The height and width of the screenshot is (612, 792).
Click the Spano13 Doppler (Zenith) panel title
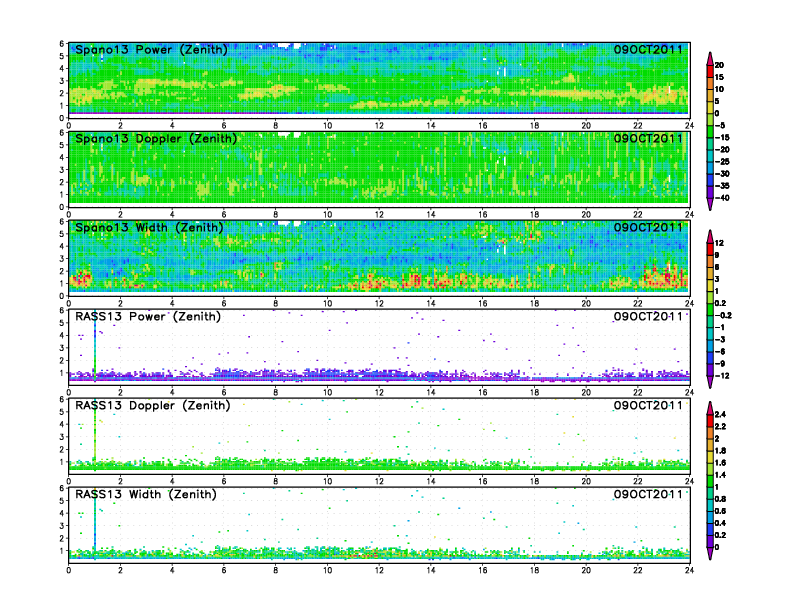(x=155, y=139)
